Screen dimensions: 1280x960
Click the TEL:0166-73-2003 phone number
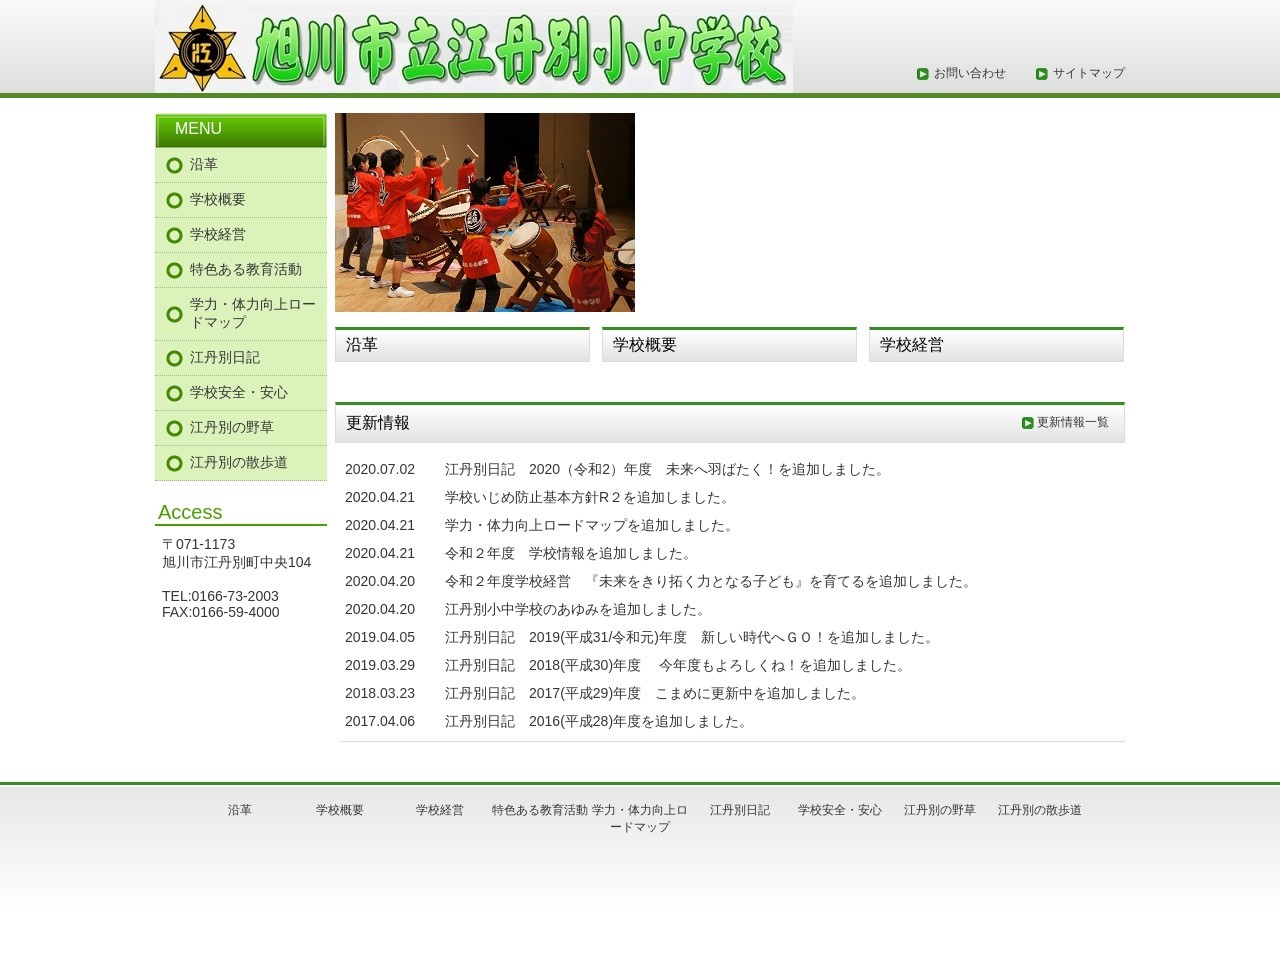click(220, 596)
